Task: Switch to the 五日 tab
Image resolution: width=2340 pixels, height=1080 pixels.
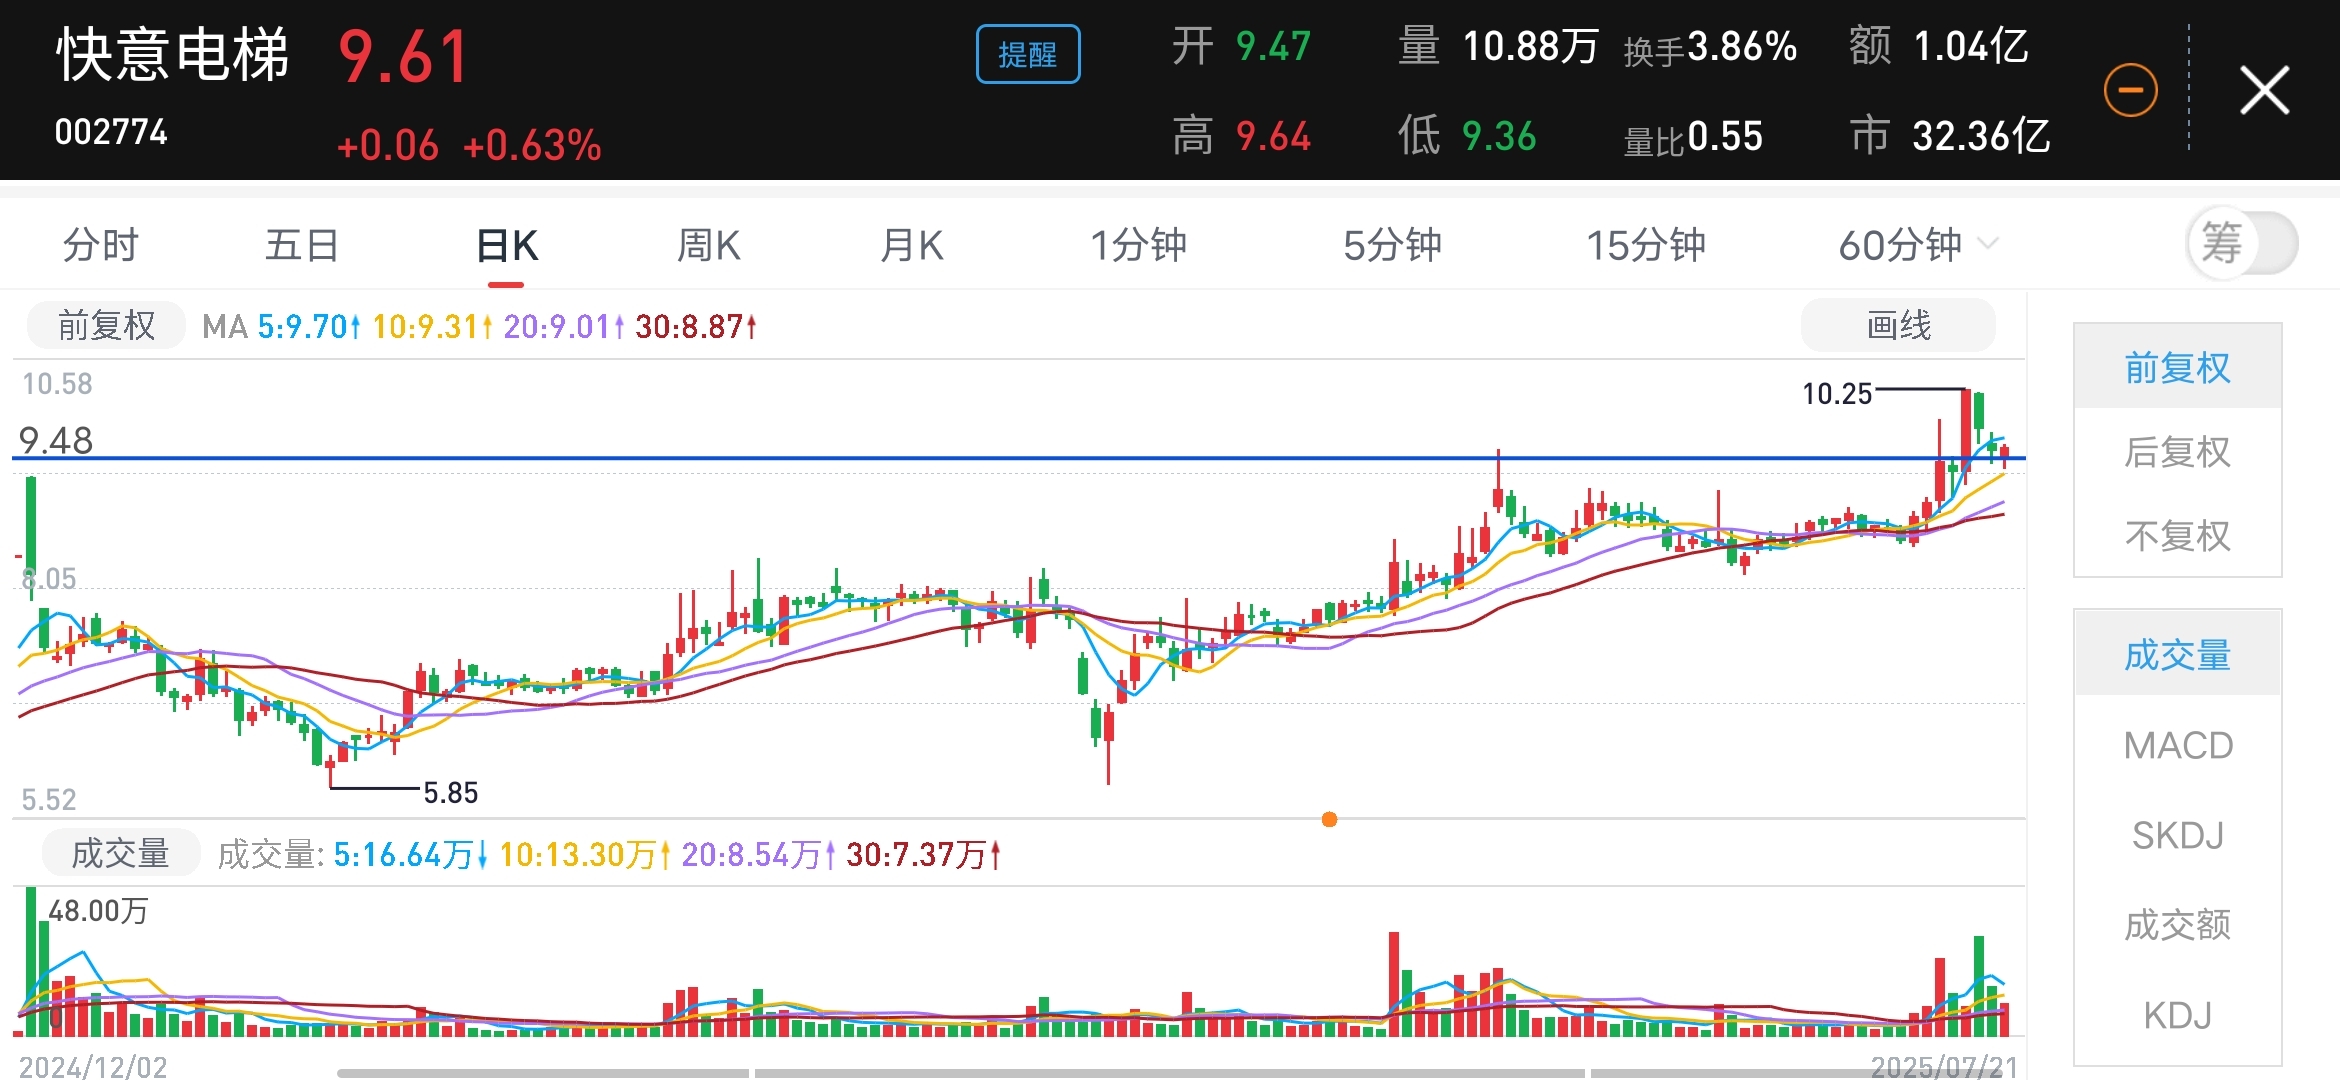Action: pyautogui.click(x=302, y=245)
